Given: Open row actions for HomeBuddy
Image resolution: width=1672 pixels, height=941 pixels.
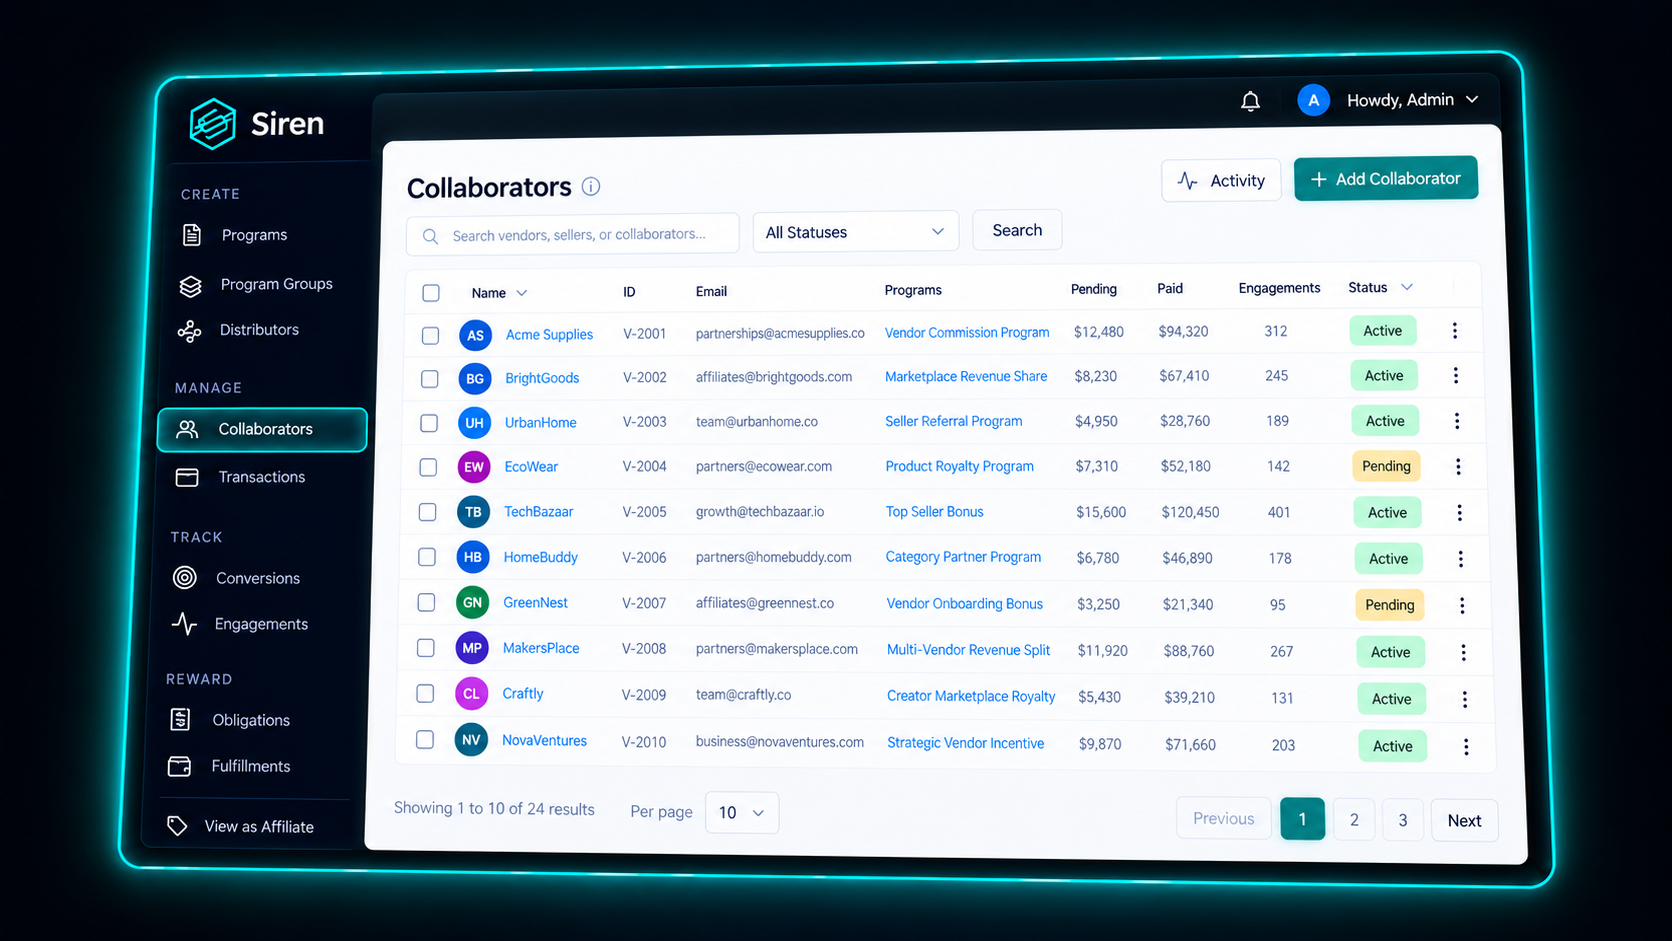Looking at the screenshot, I should pyautogui.click(x=1460, y=559).
